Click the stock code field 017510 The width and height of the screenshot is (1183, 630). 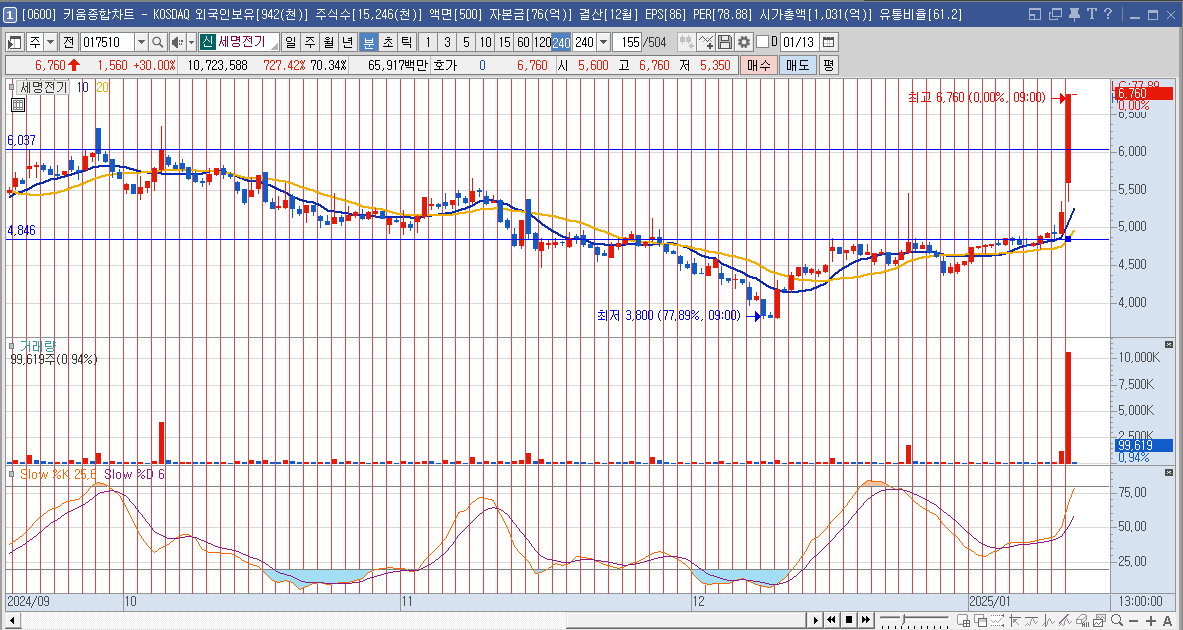(x=107, y=42)
